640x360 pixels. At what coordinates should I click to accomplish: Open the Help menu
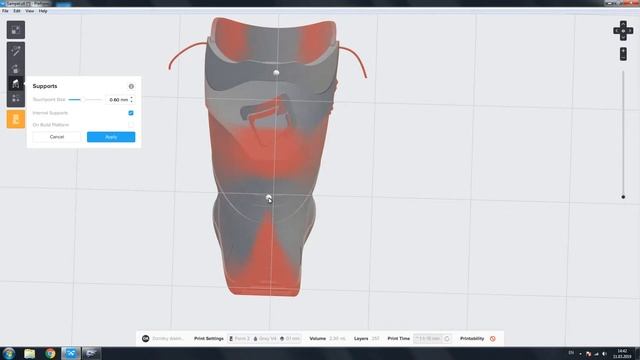click(43, 11)
